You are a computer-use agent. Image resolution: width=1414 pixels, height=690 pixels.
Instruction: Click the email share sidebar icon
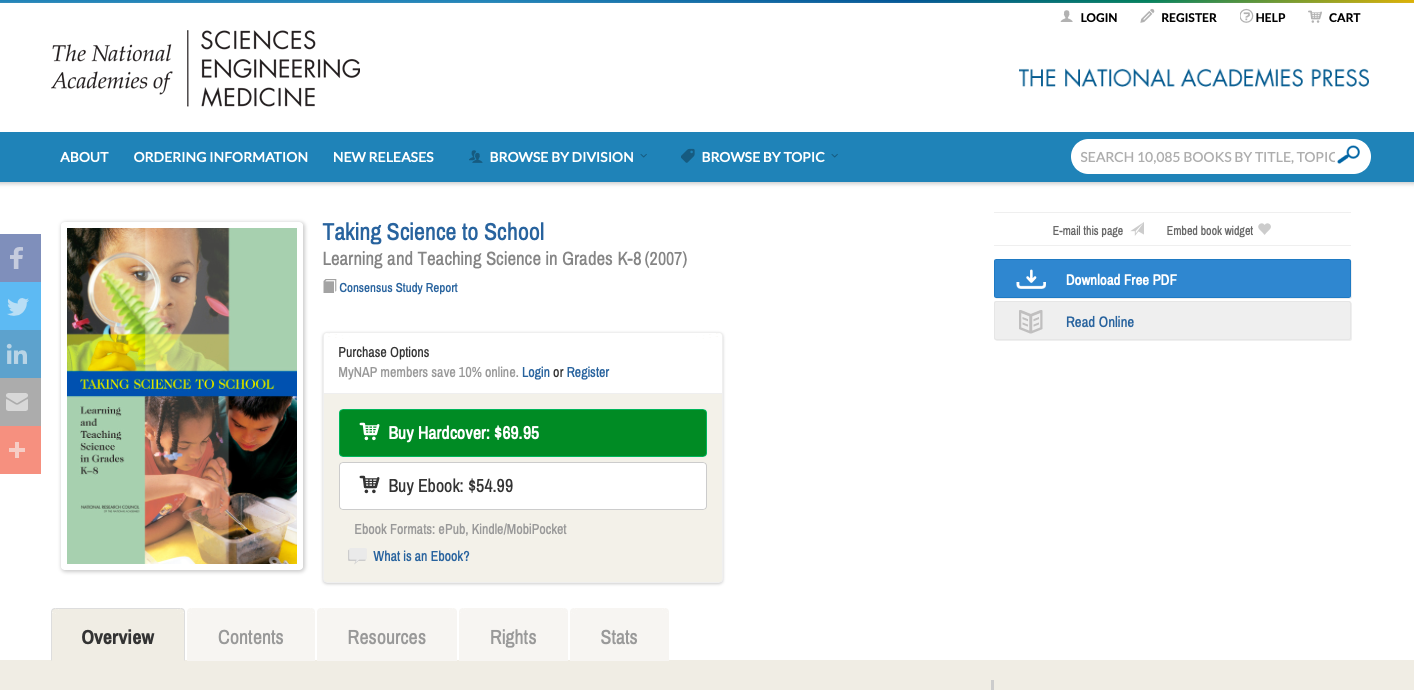tap(19, 402)
